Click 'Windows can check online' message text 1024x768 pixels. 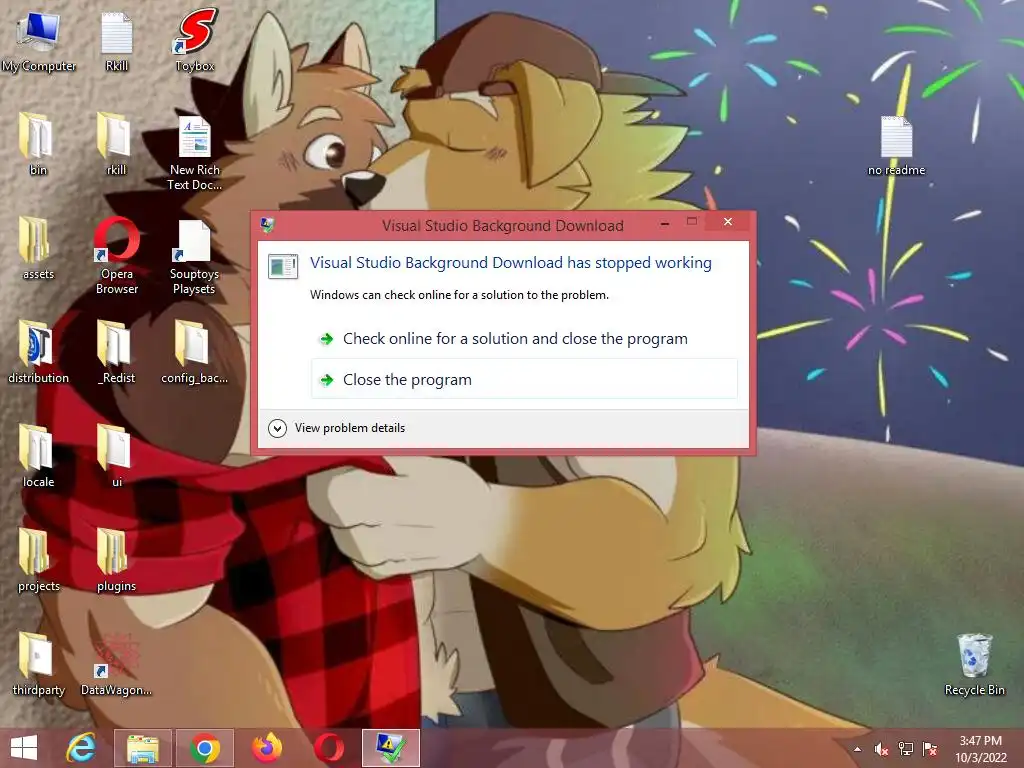[x=459, y=295]
